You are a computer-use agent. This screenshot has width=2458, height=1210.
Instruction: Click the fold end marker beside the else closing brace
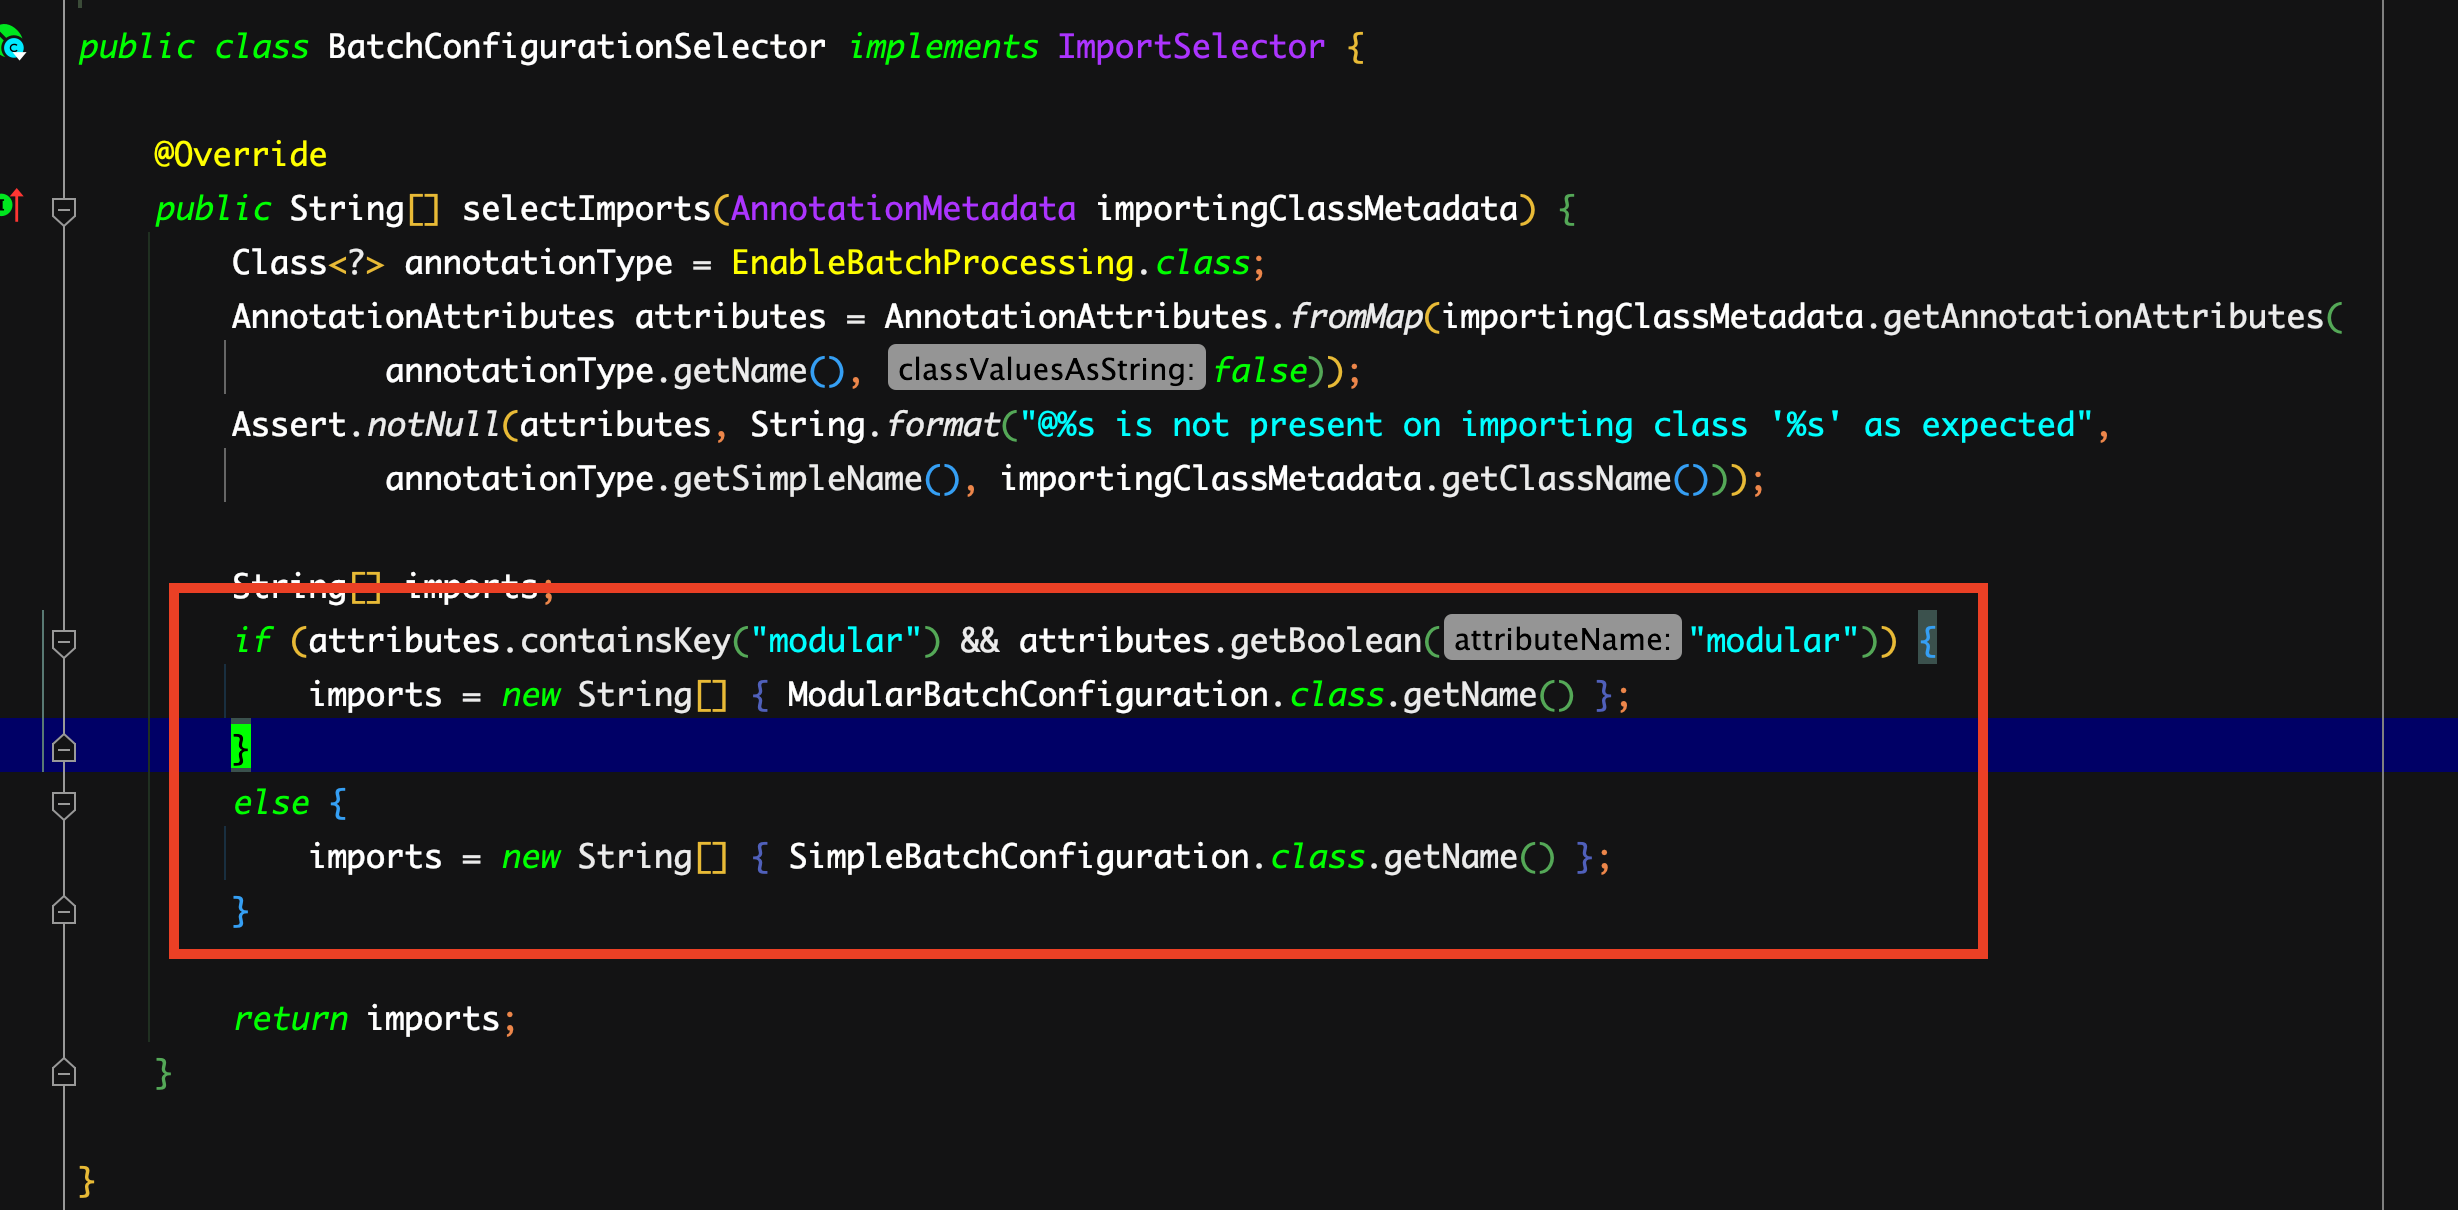64,911
